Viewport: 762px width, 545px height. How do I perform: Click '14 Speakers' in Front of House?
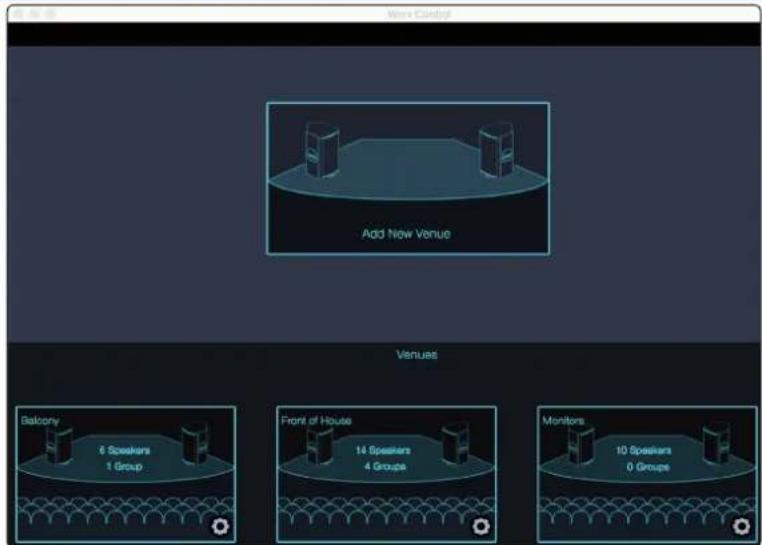[383, 450]
